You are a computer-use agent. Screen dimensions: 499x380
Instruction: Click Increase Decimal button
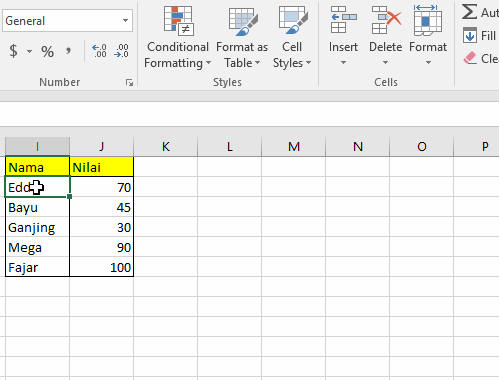click(99, 51)
